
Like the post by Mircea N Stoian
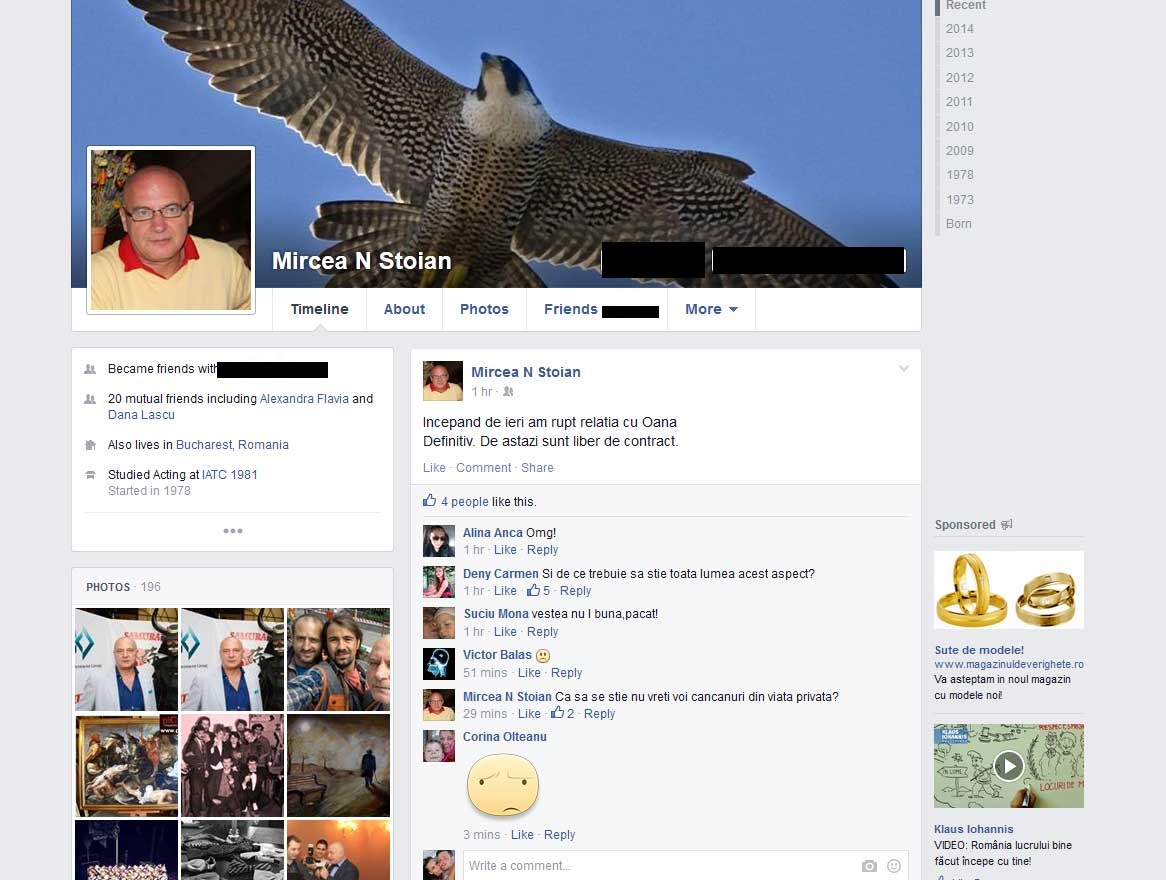point(434,468)
